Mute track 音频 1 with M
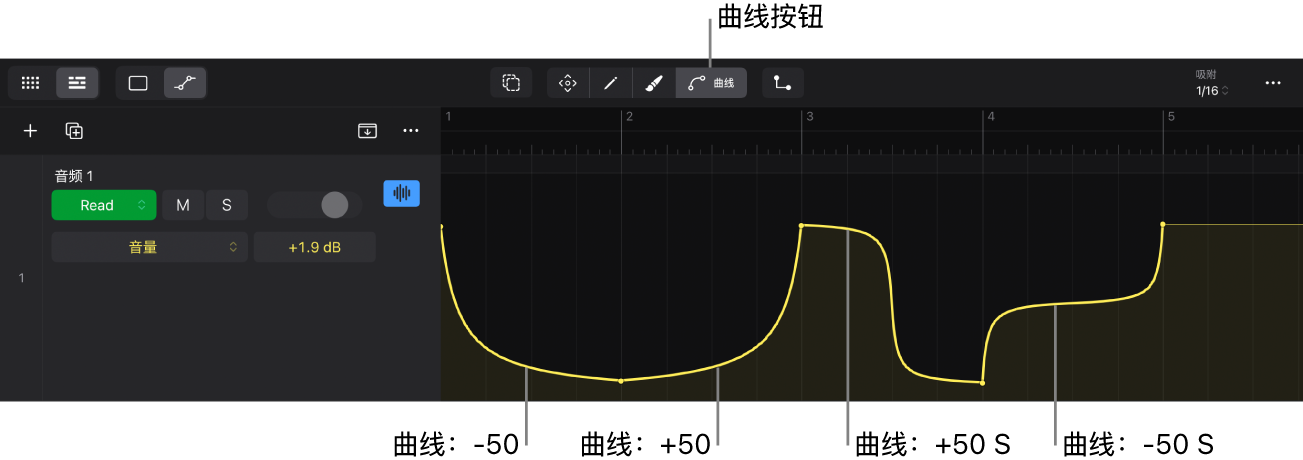Screen dimensions: 1303x460 (x=183, y=205)
